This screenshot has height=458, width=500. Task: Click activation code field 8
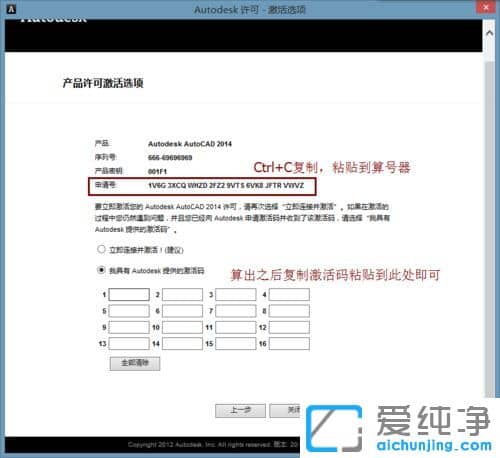(289, 311)
